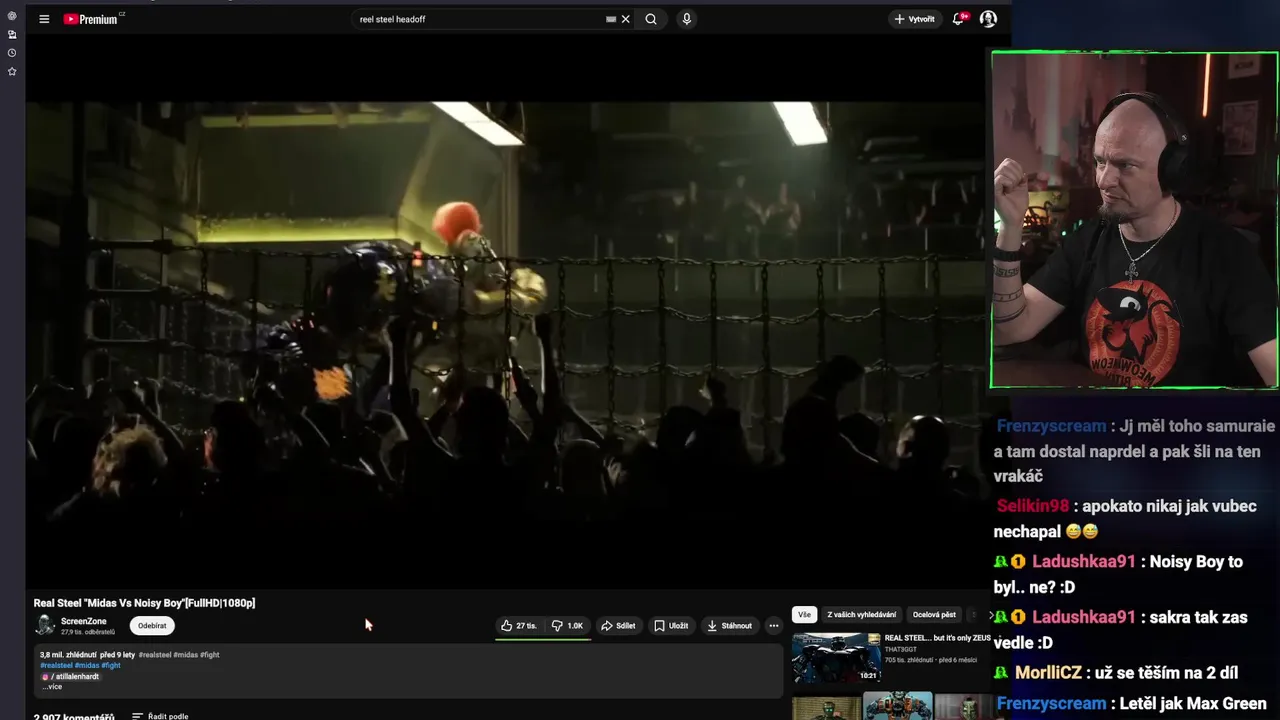The image size is (1280, 720).
Task: Select the 'Z vašich vyhledávání' chip
Action: point(861,614)
